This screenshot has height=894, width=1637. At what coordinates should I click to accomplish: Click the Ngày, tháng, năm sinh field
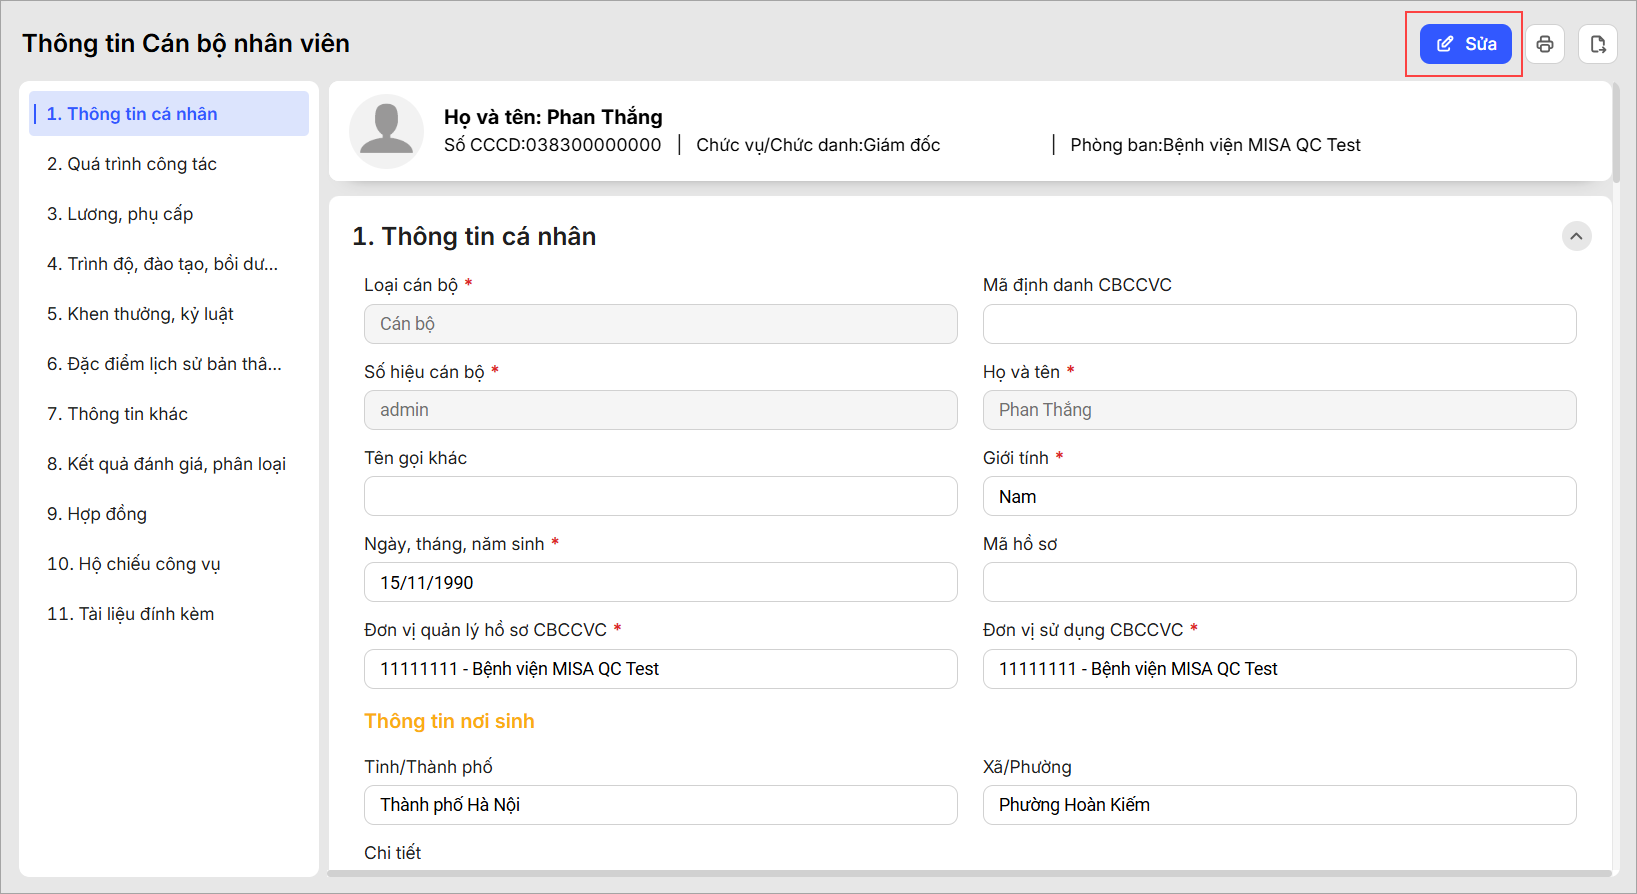coord(660,582)
